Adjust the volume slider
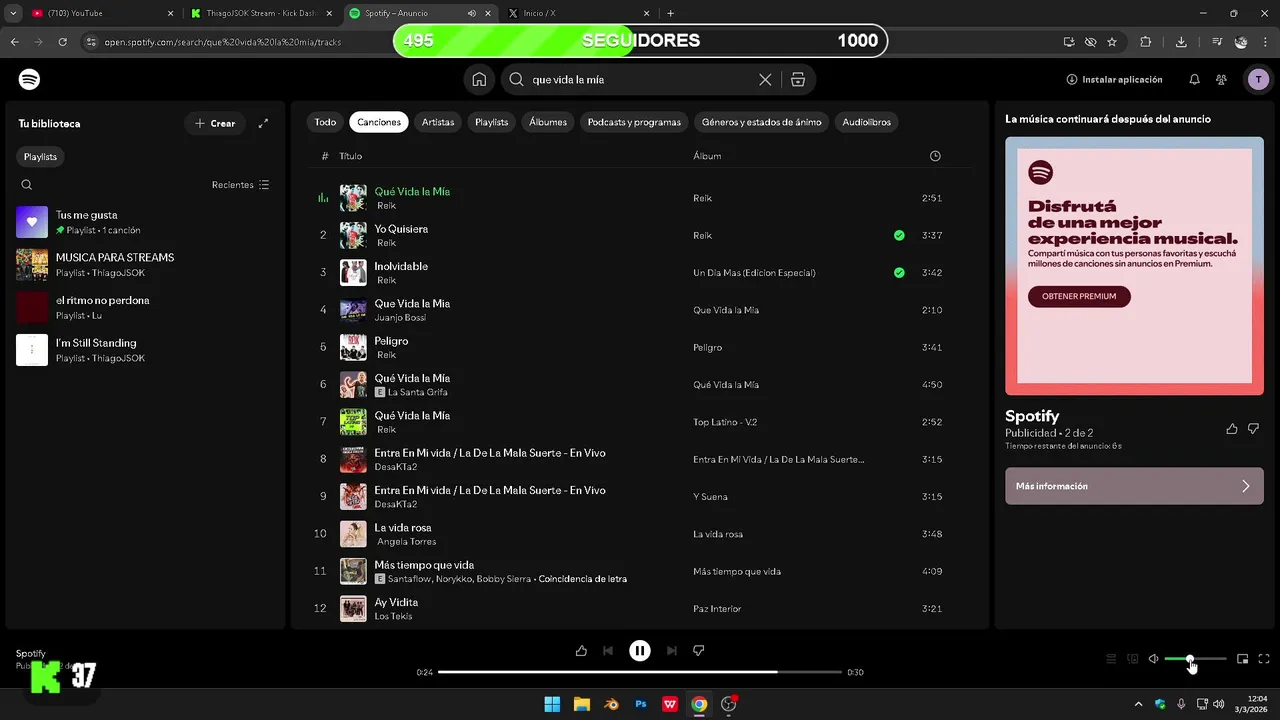This screenshot has height=720, width=1280. (1195, 659)
